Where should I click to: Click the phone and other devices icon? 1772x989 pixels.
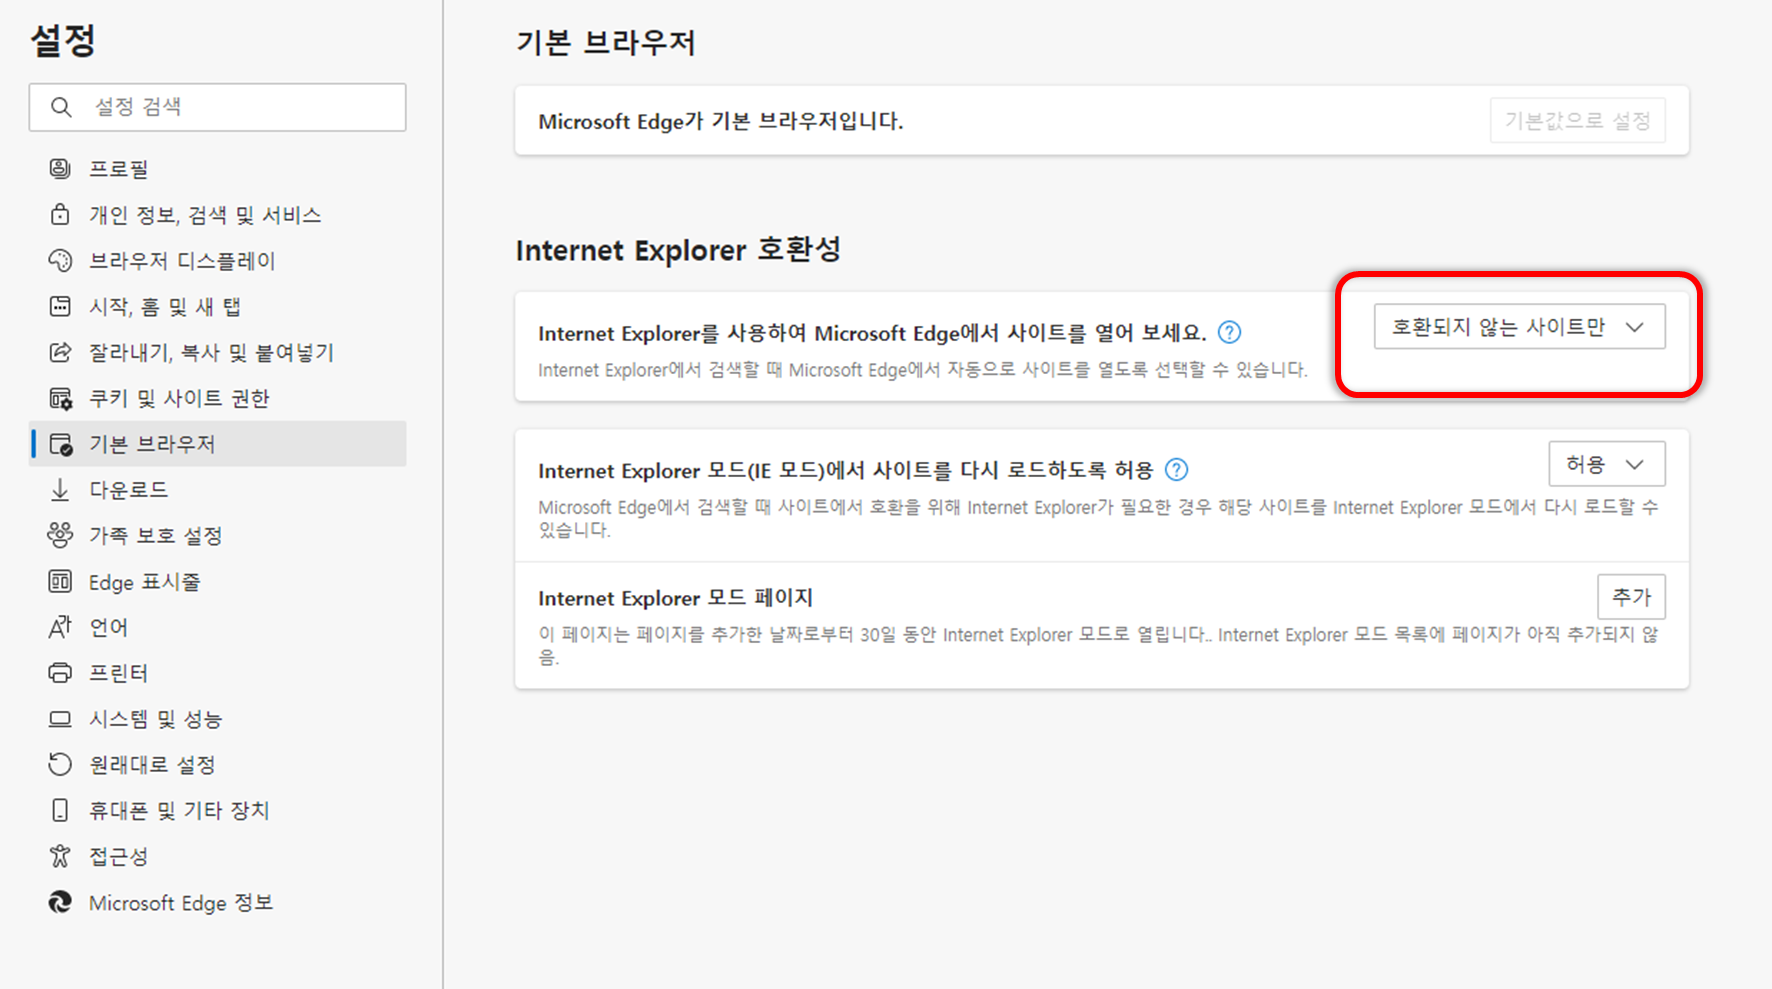[x=60, y=810]
